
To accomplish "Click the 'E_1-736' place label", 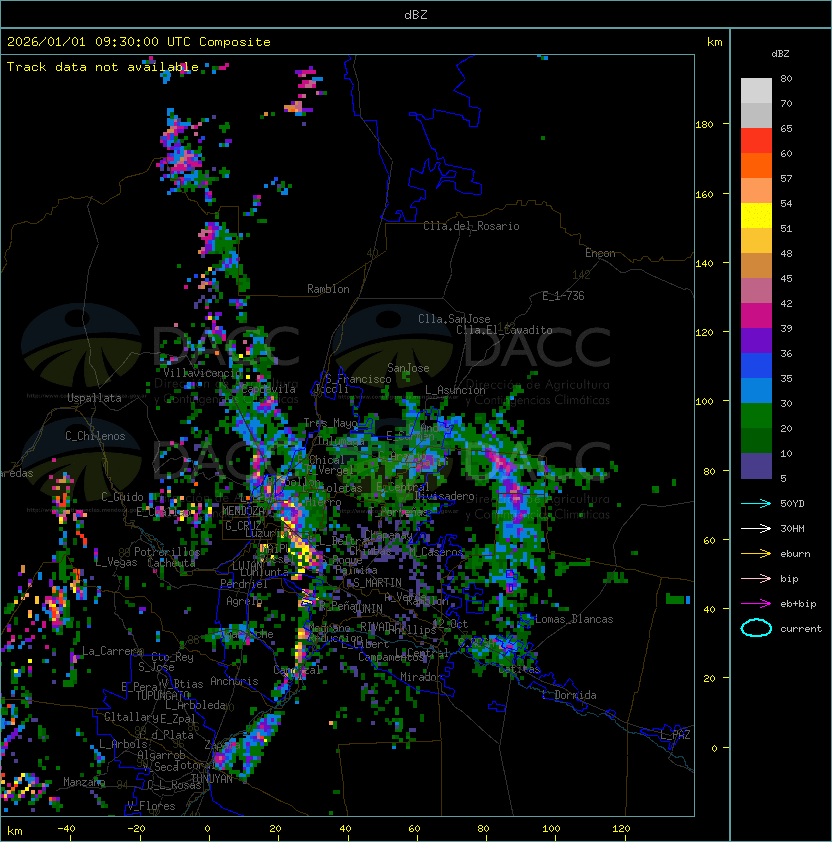I will coord(563,296).
